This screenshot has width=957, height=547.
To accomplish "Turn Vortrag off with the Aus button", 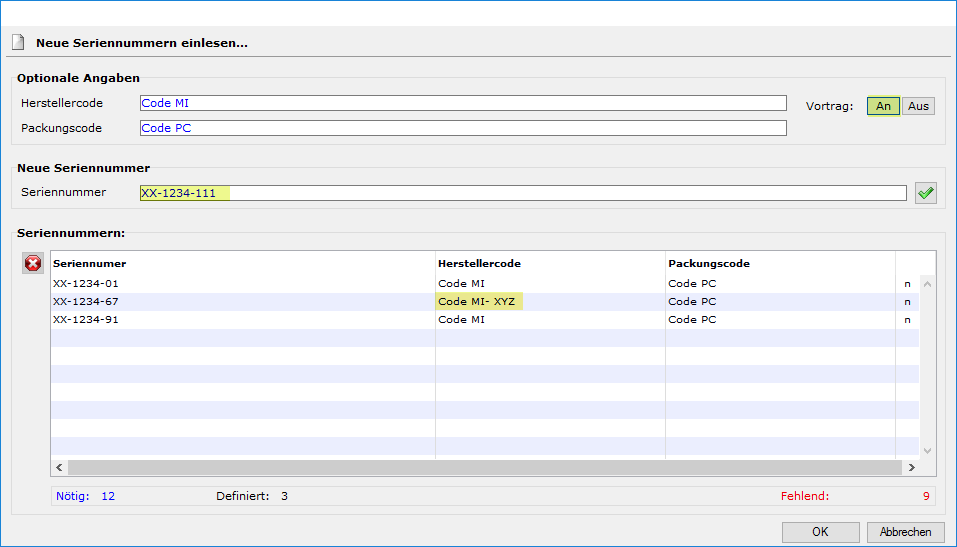I will (x=918, y=106).
